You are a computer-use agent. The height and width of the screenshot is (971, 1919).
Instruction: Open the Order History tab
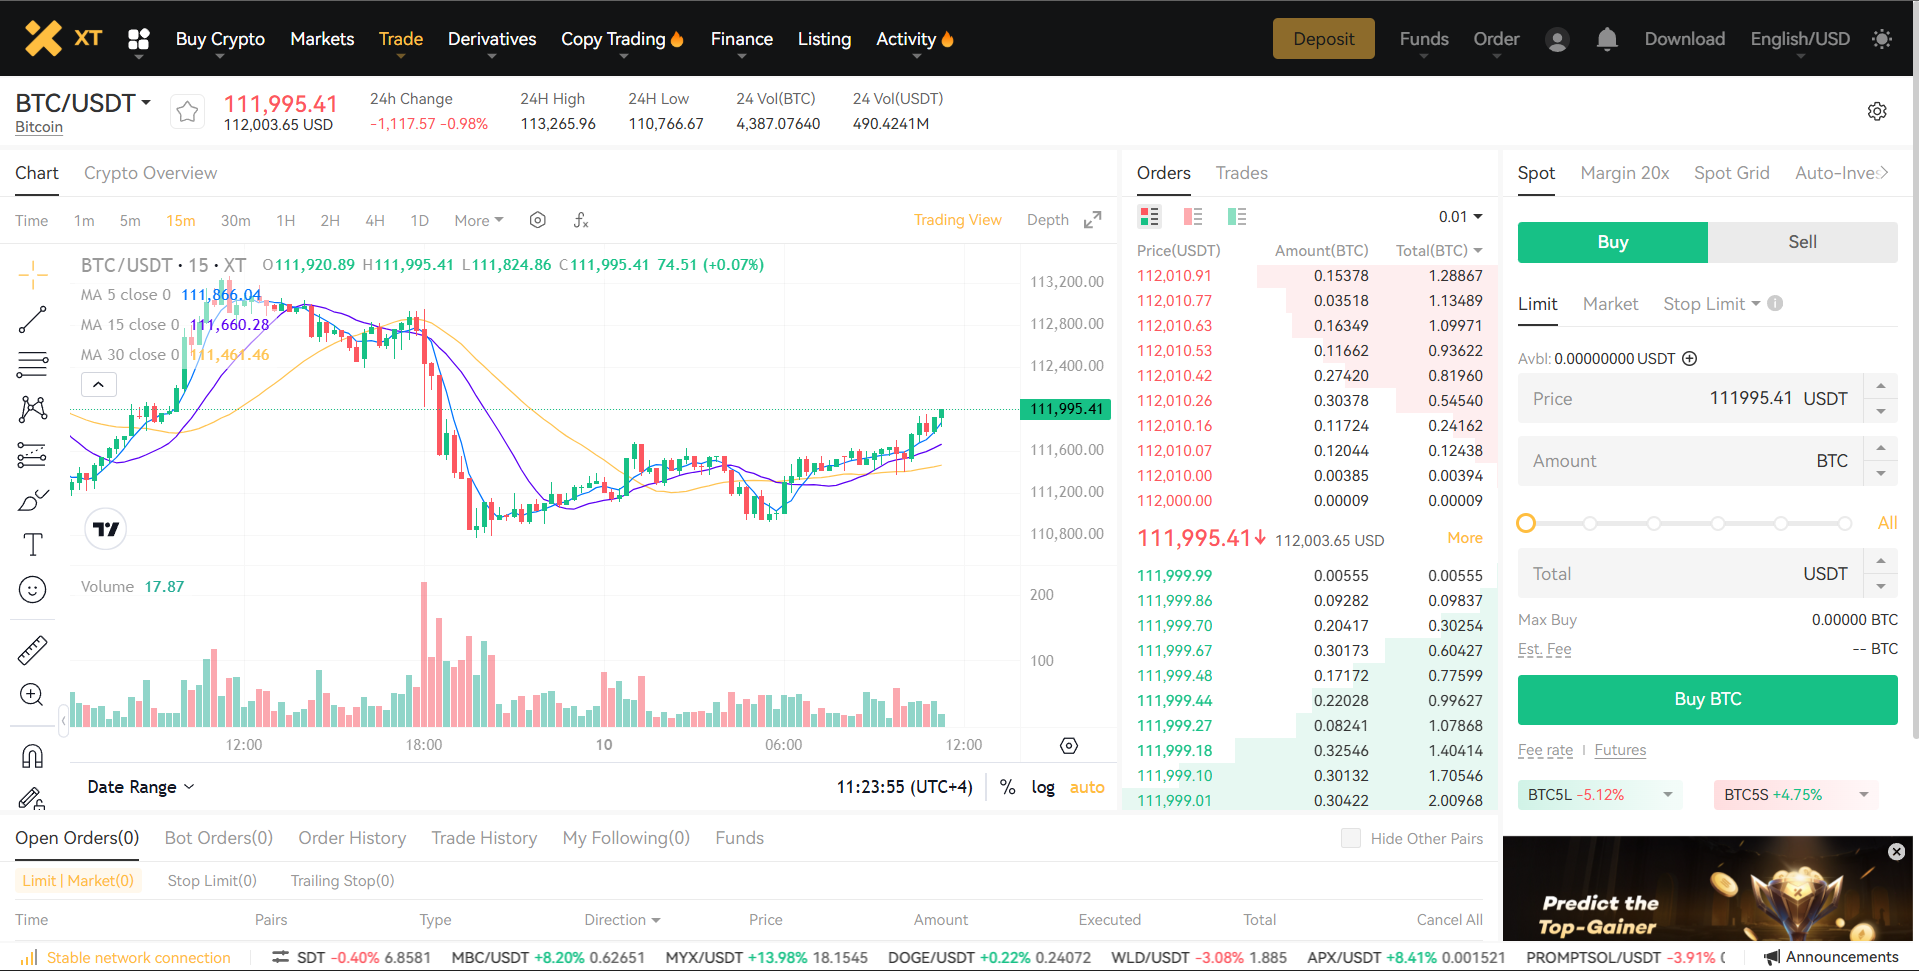coord(352,838)
